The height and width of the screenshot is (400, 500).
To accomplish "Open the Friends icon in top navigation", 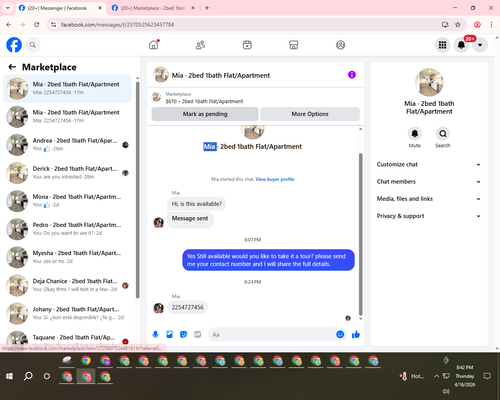I will tap(200, 45).
